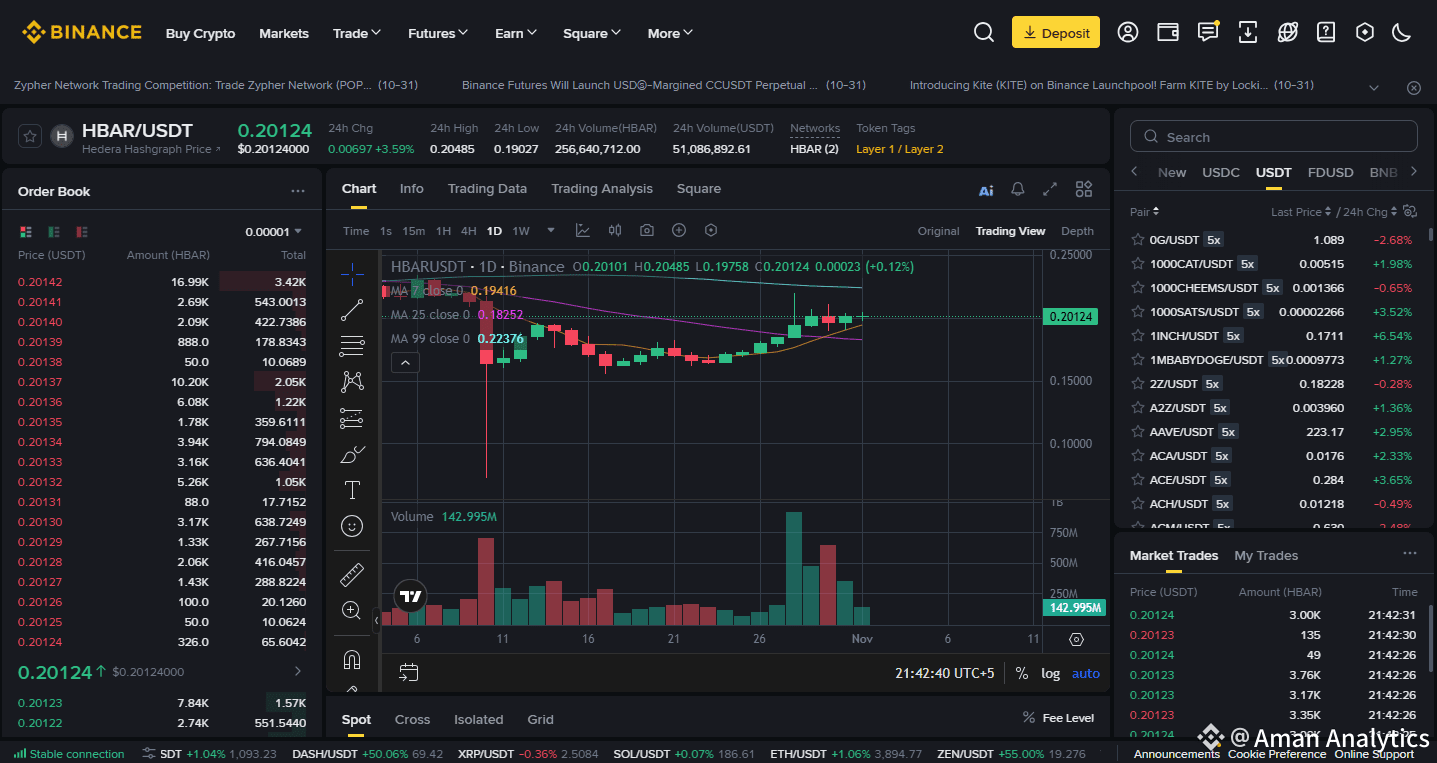Show both bids and asks order book view
1437x763 pixels.
(26, 232)
